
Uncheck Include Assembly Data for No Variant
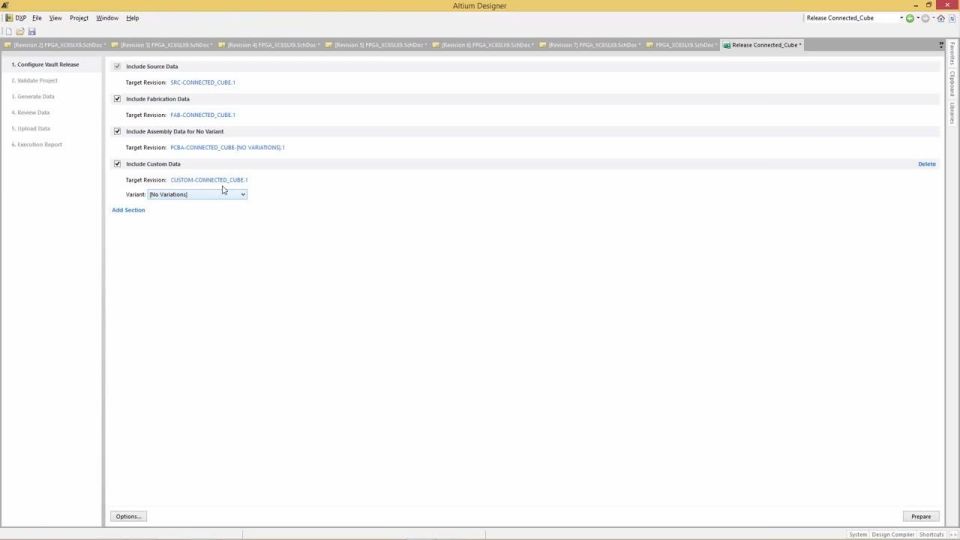[117, 131]
